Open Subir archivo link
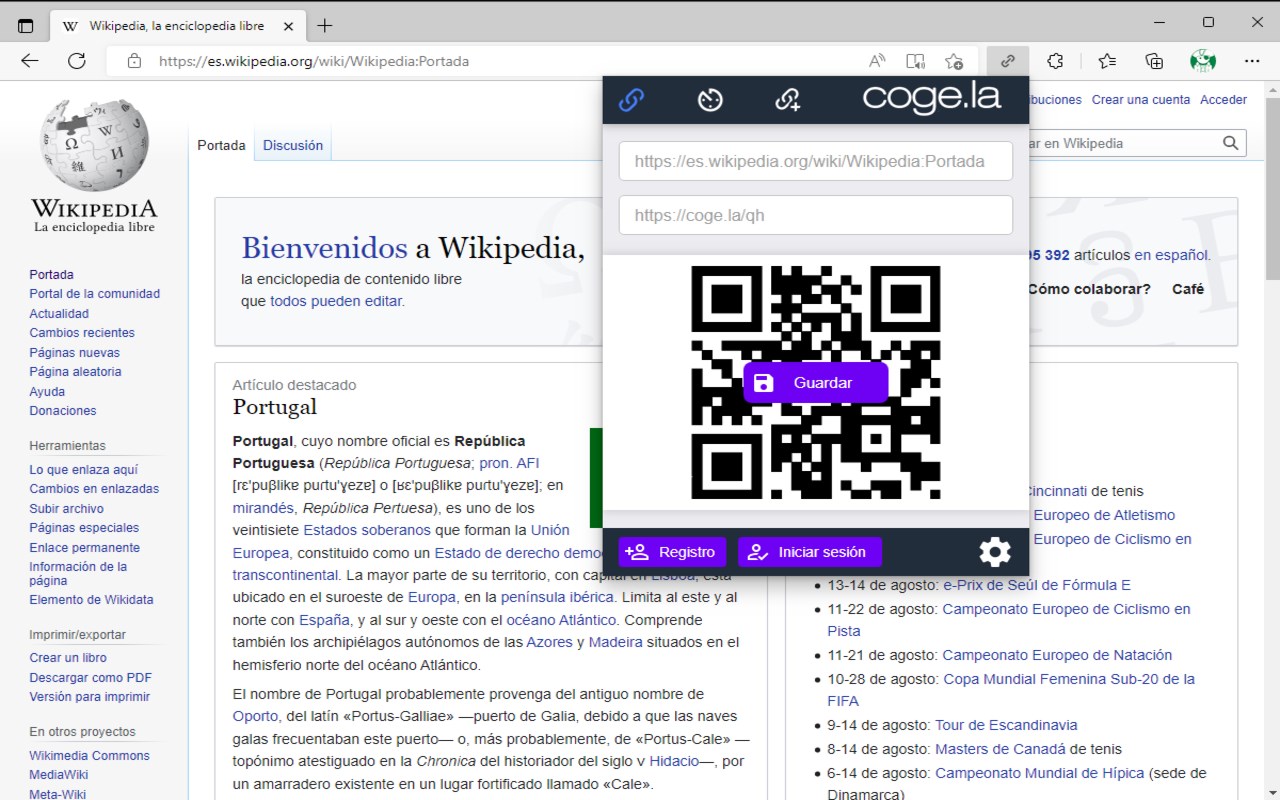 66,508
